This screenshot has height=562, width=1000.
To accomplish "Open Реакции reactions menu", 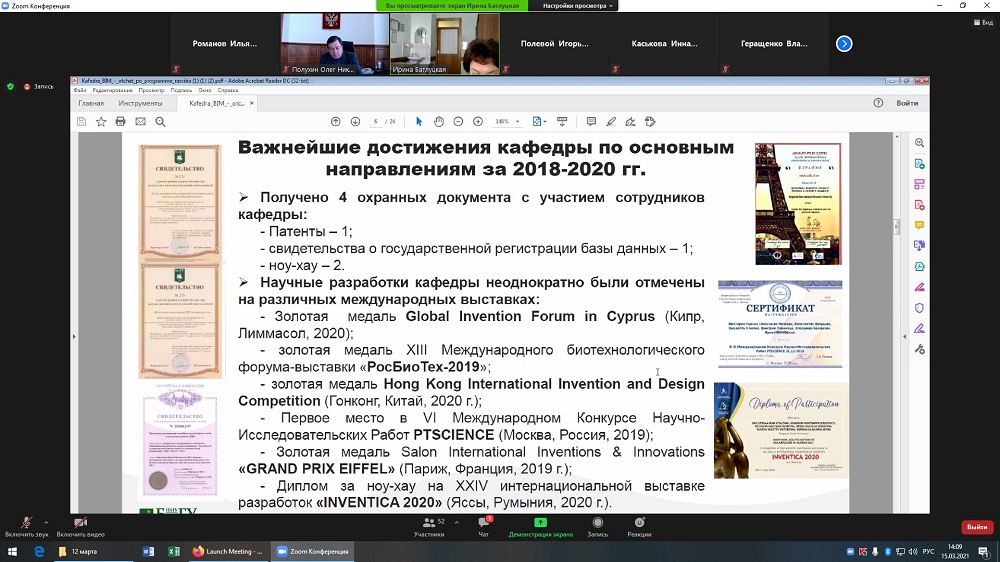I will (x=639, y=526).
